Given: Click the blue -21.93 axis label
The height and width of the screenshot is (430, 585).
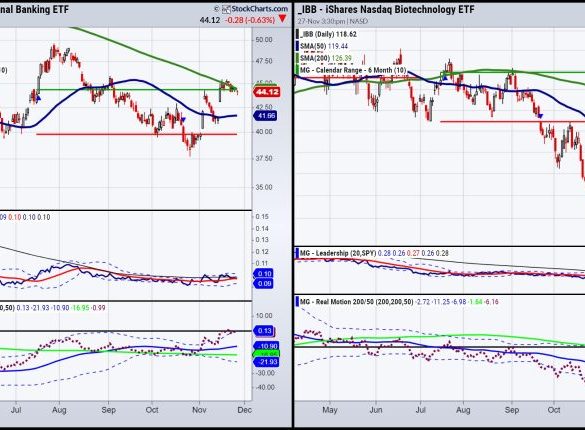Looking at the screenshot, I should 266,362.
